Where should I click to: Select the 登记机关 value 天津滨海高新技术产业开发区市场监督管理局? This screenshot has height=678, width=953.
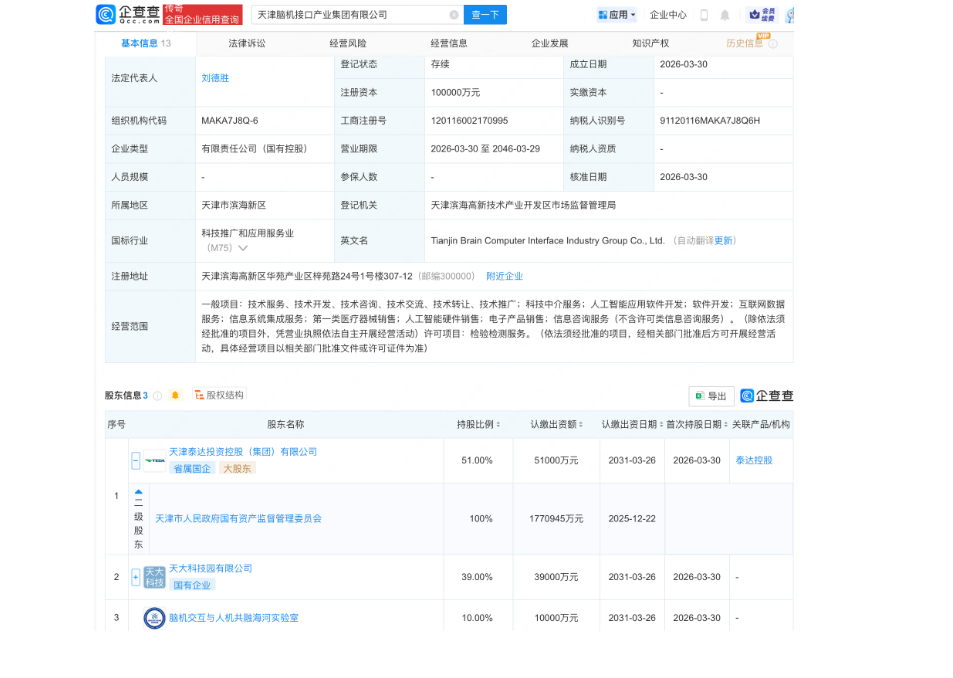click(523, 205)
